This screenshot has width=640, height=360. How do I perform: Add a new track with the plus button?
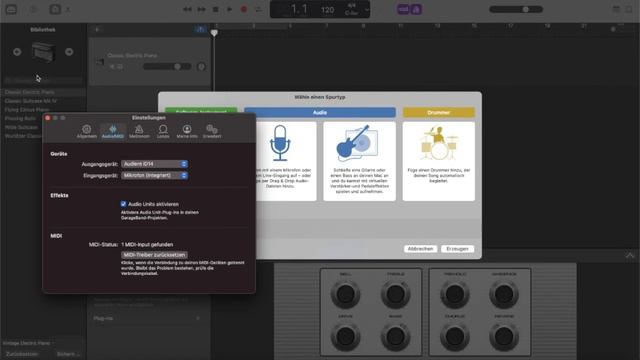pyautogui.click(x=97, y=29)
